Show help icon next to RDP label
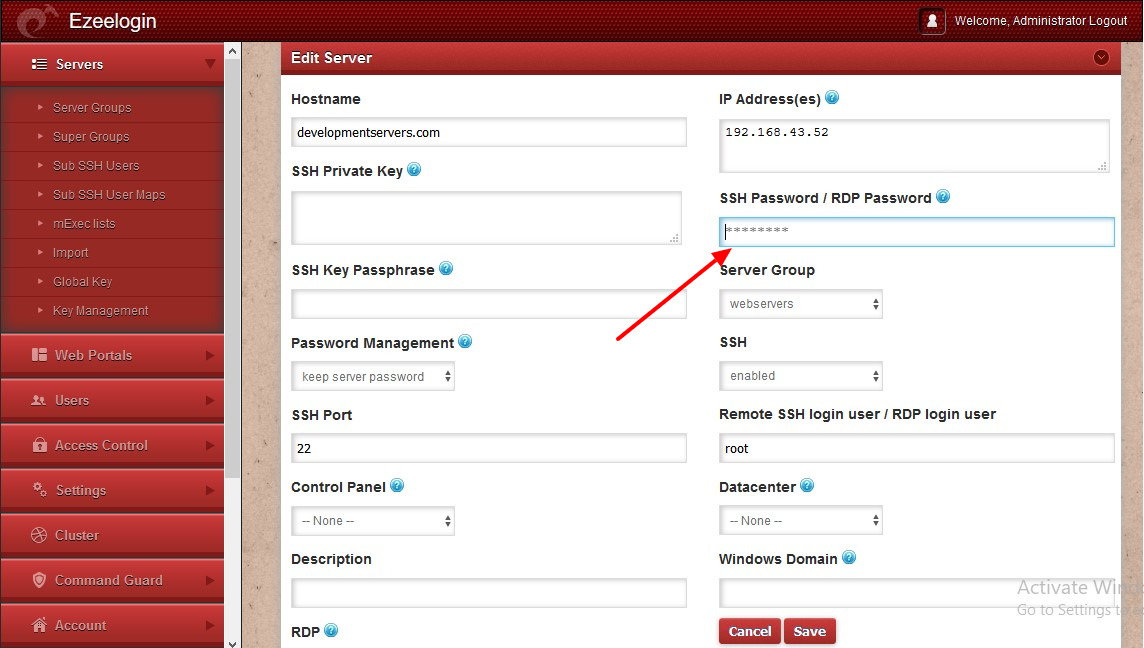This screenshot has width=1144, height=648. tap(331, 630)
